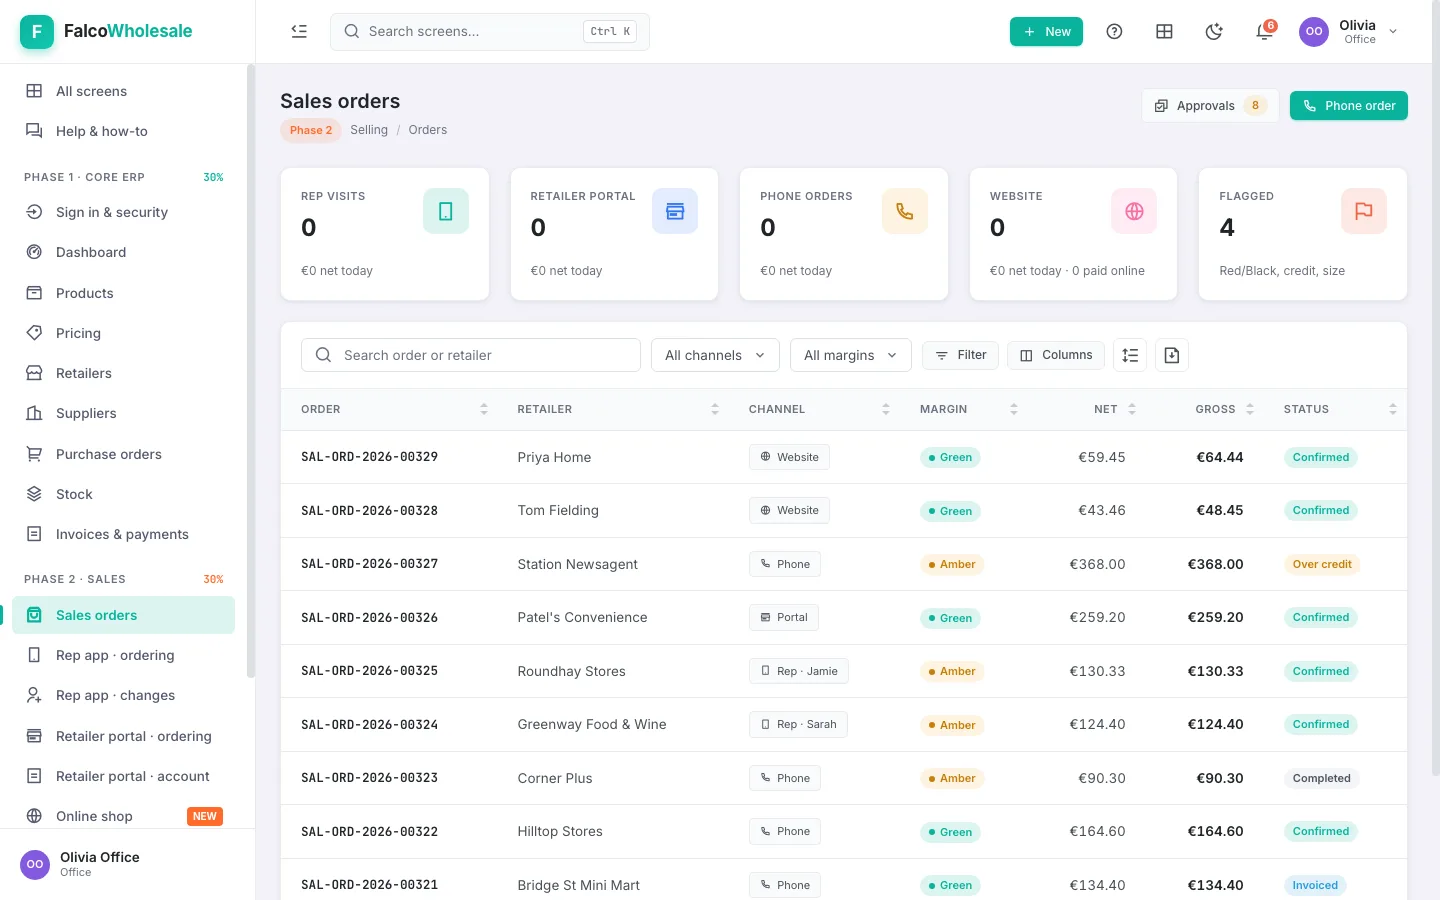The height and width of the screenshot is (900, 1440).
Task: Click the Over credit status badge
Action: tap(1322, 564)
